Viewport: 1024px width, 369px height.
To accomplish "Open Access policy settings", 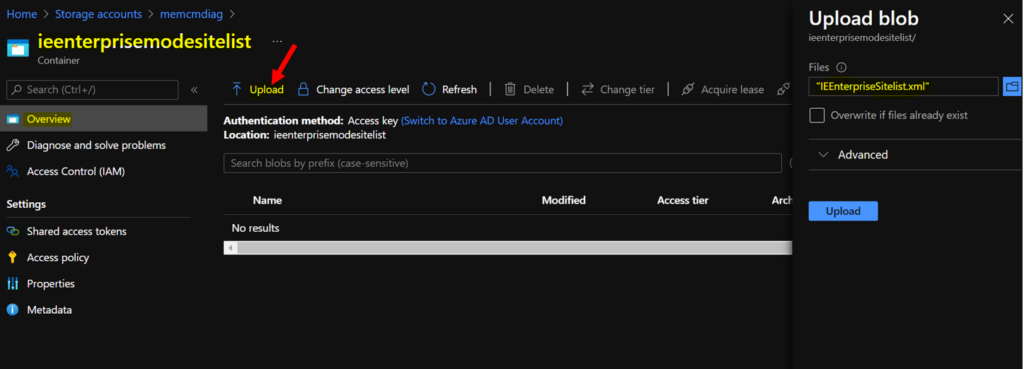I will [57, 257].
